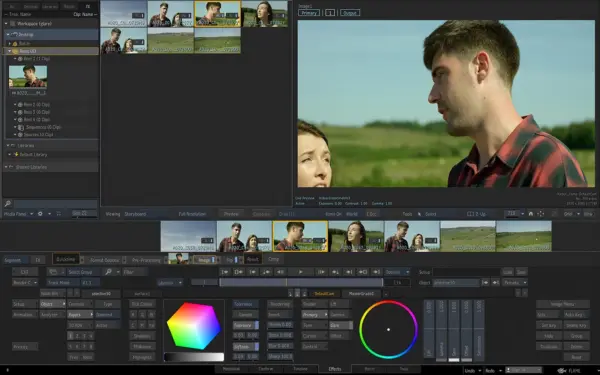
Task: Click the magnifier icon beside Select Group
Action: 108,272
